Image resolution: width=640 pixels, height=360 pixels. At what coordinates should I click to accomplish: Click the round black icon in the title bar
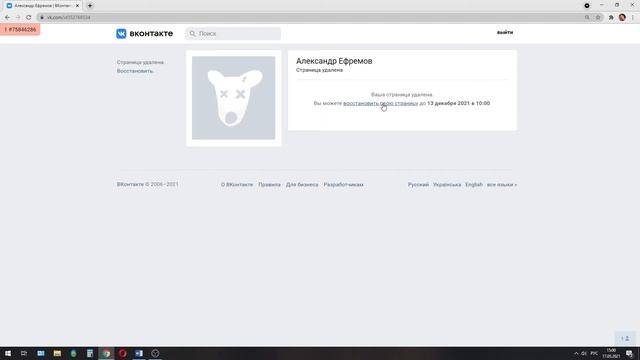(587, 6)
